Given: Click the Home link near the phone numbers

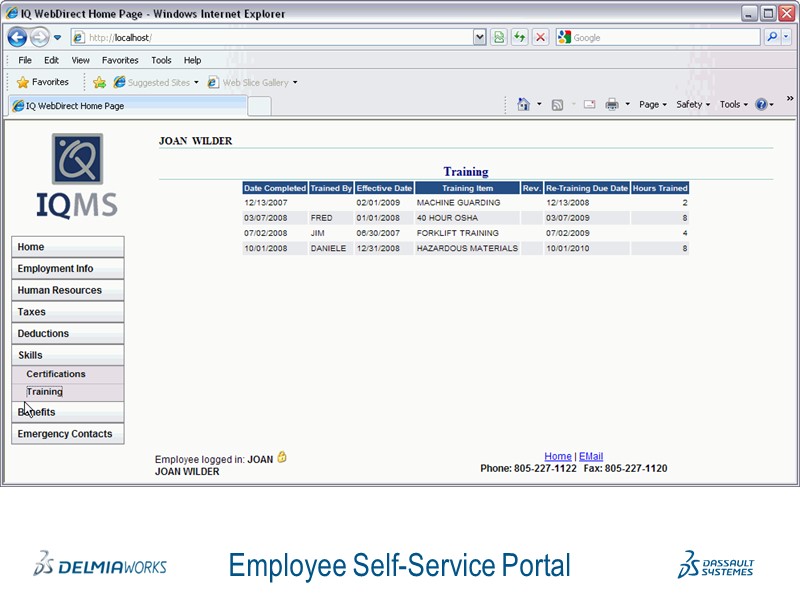Looking at the screenshot, I should [558, 455].
